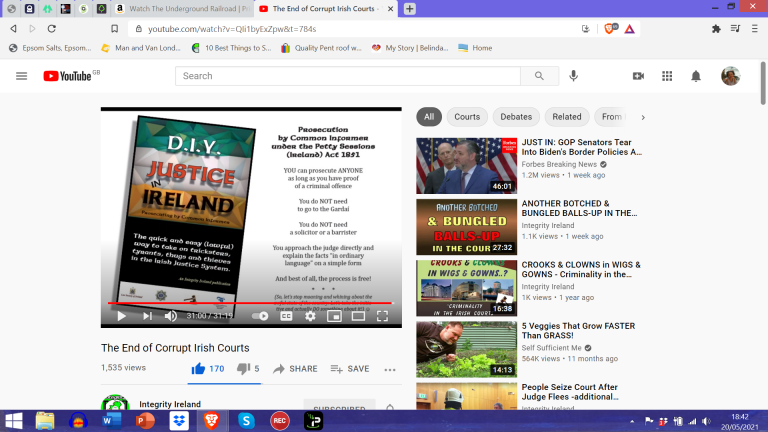Launch Word from the taskbar
Viewport: 768px width, 432px height.
point(112,421)
